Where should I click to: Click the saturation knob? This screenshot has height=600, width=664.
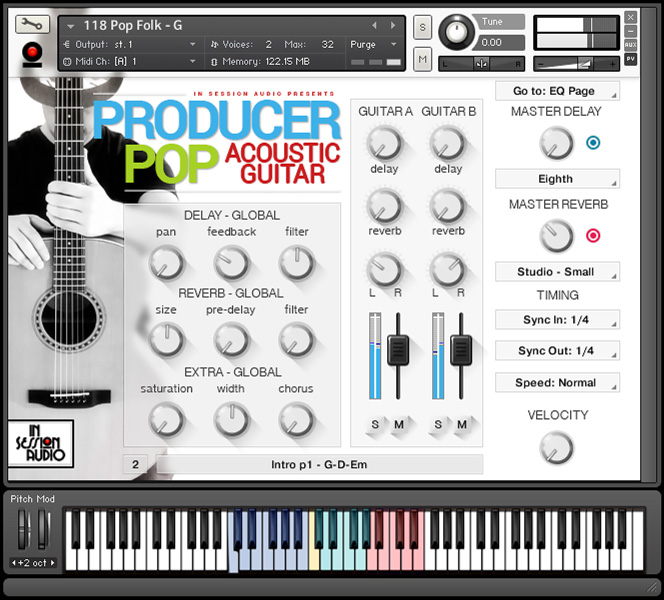pos(166,420)
